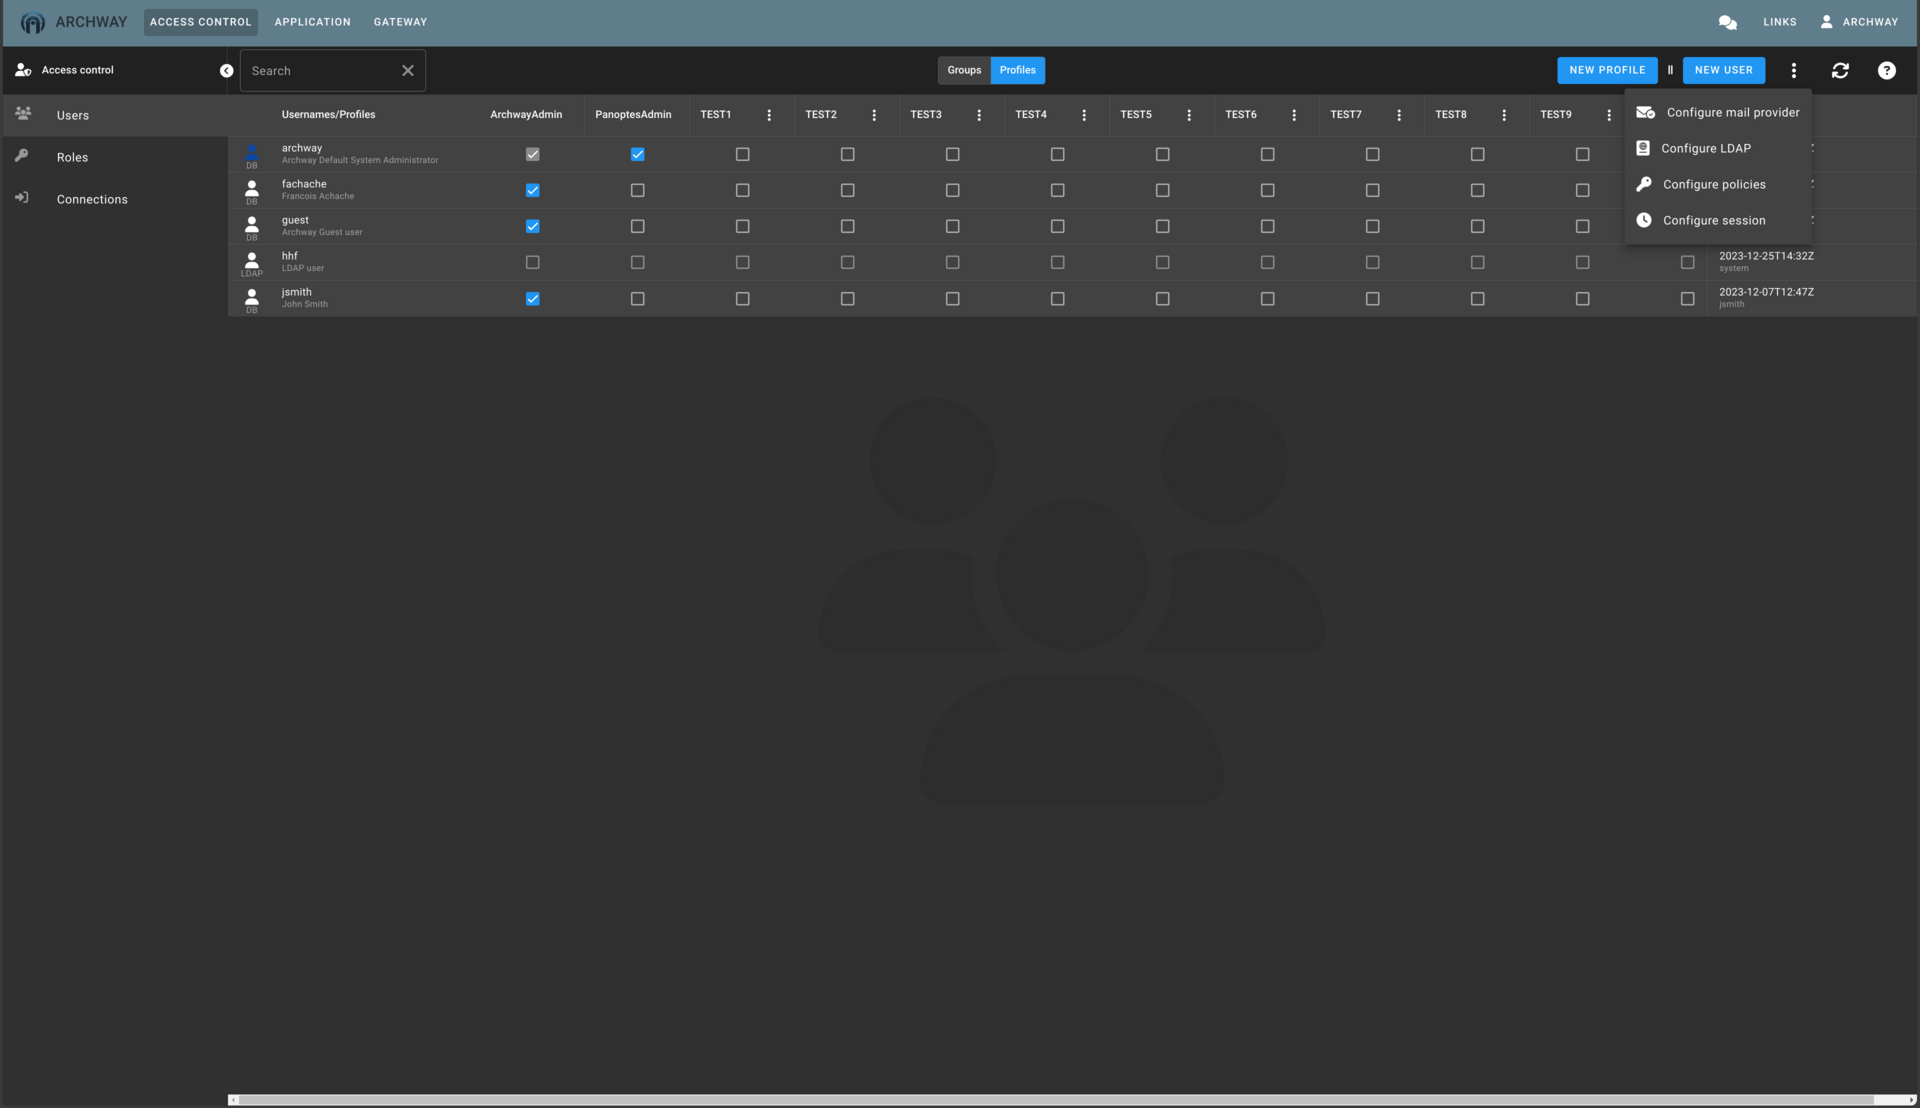Open TEST9 column options menu
This screenshot has height=1108, width=1920.
click(1608, 115)
